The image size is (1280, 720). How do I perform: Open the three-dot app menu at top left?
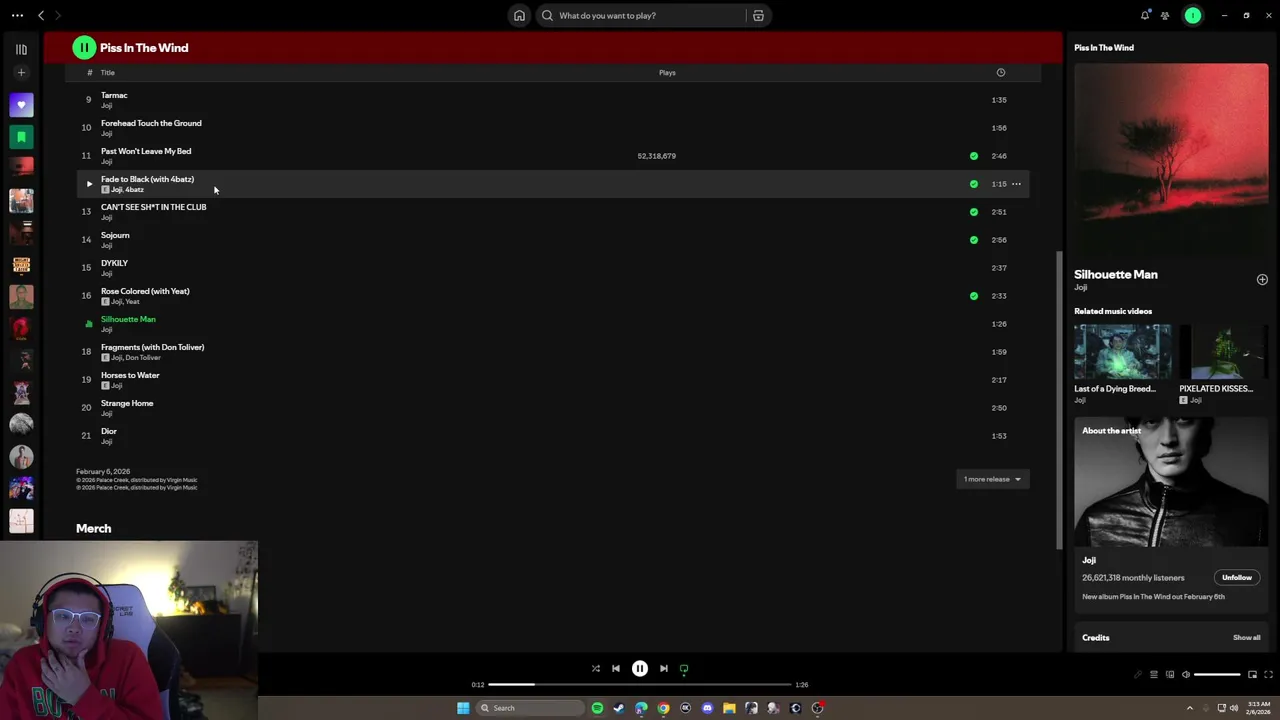tap(17, 15)
